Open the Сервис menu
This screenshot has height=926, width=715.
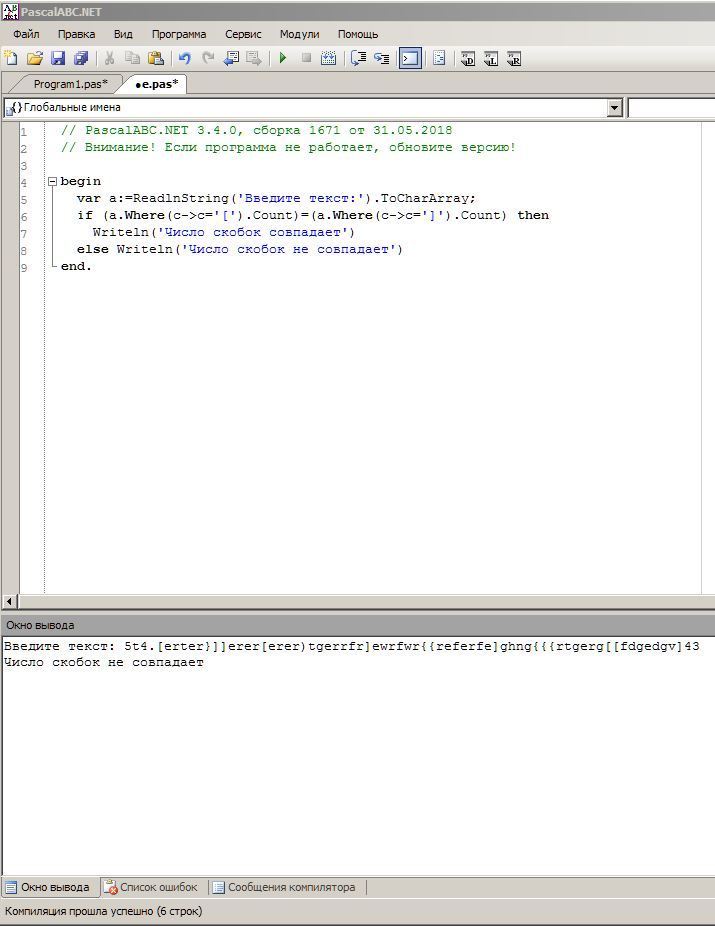243,34
